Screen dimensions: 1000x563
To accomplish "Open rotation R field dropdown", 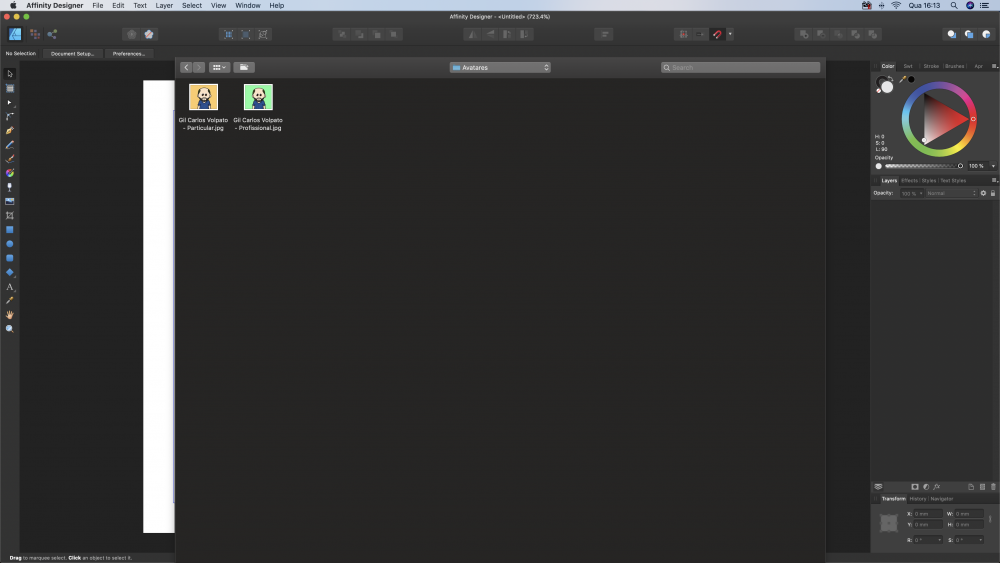I will [939, 540].
